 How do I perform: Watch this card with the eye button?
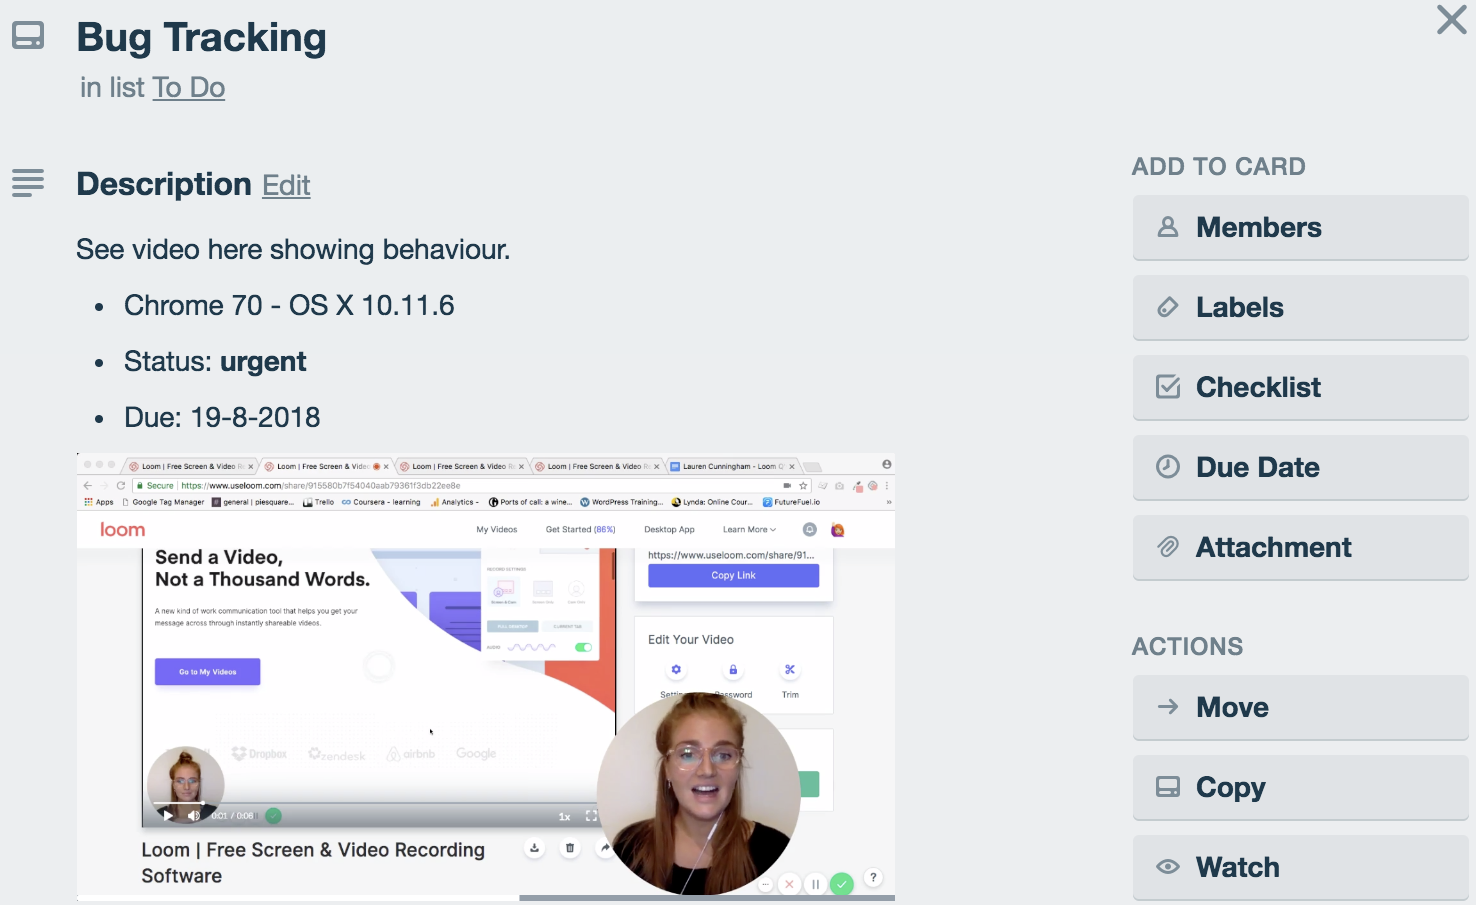(x=1300, y=868)
